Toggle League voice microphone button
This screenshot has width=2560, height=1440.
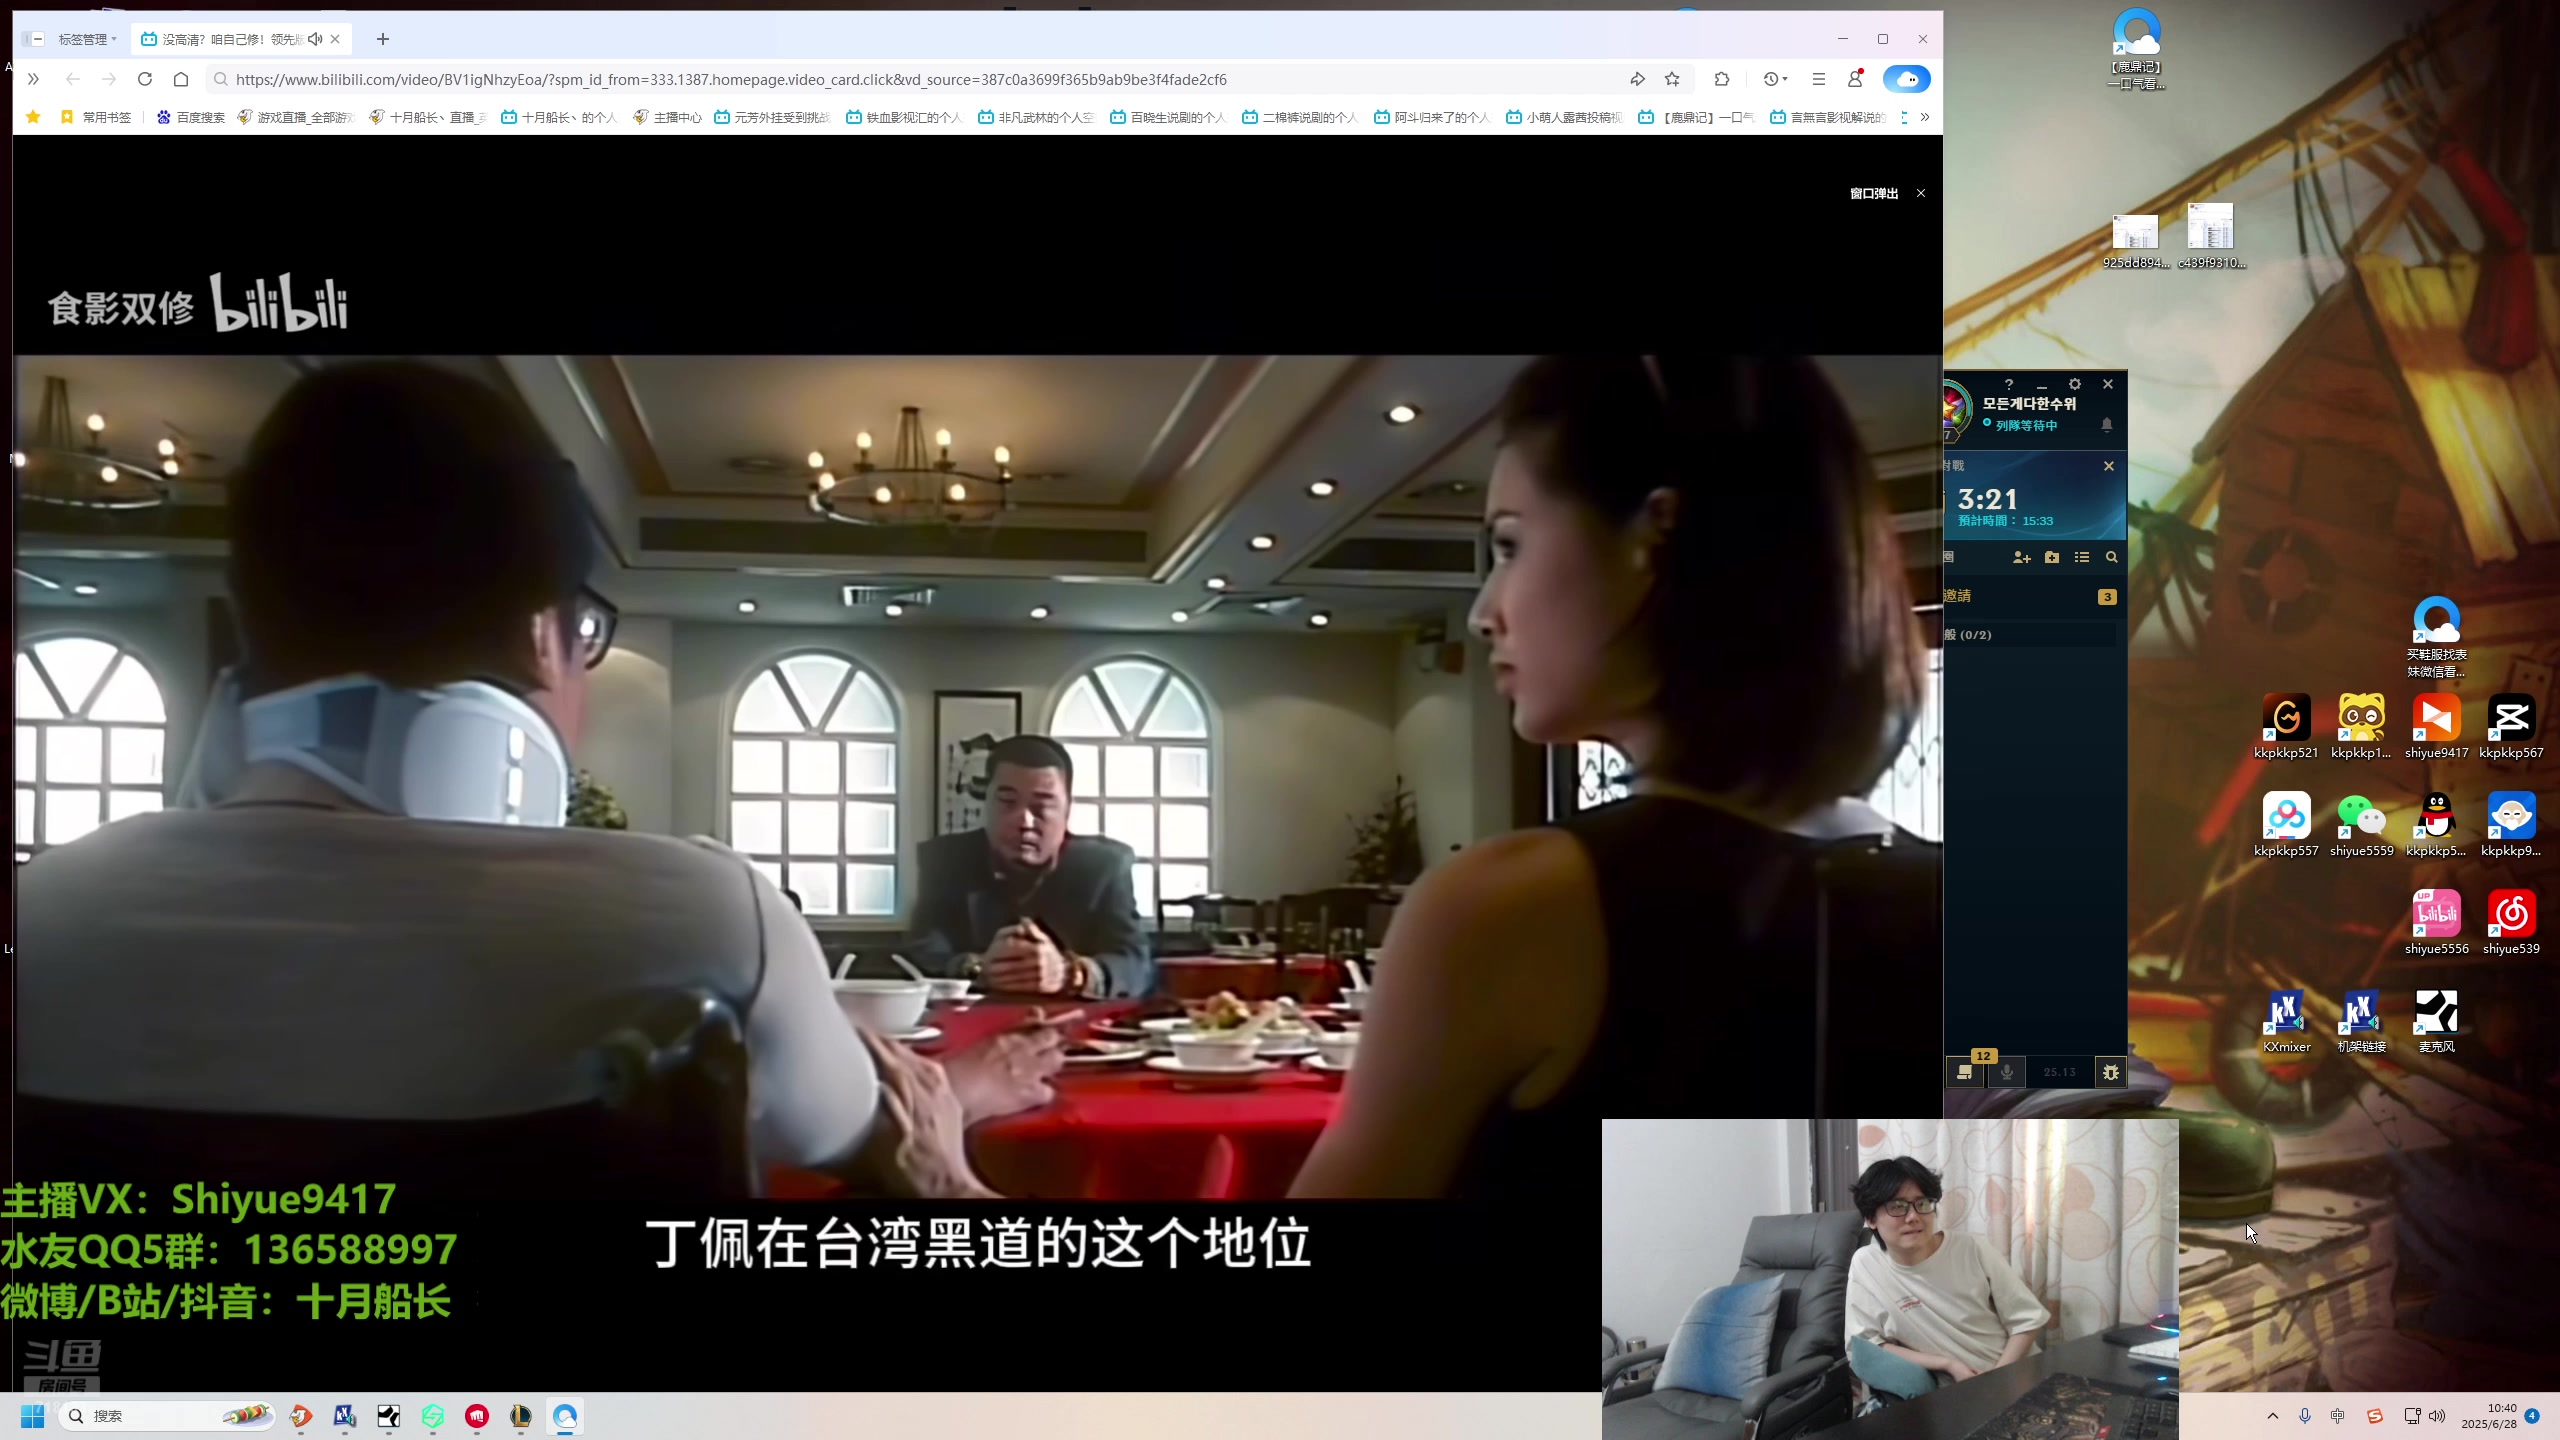tap(2006, 1071)
